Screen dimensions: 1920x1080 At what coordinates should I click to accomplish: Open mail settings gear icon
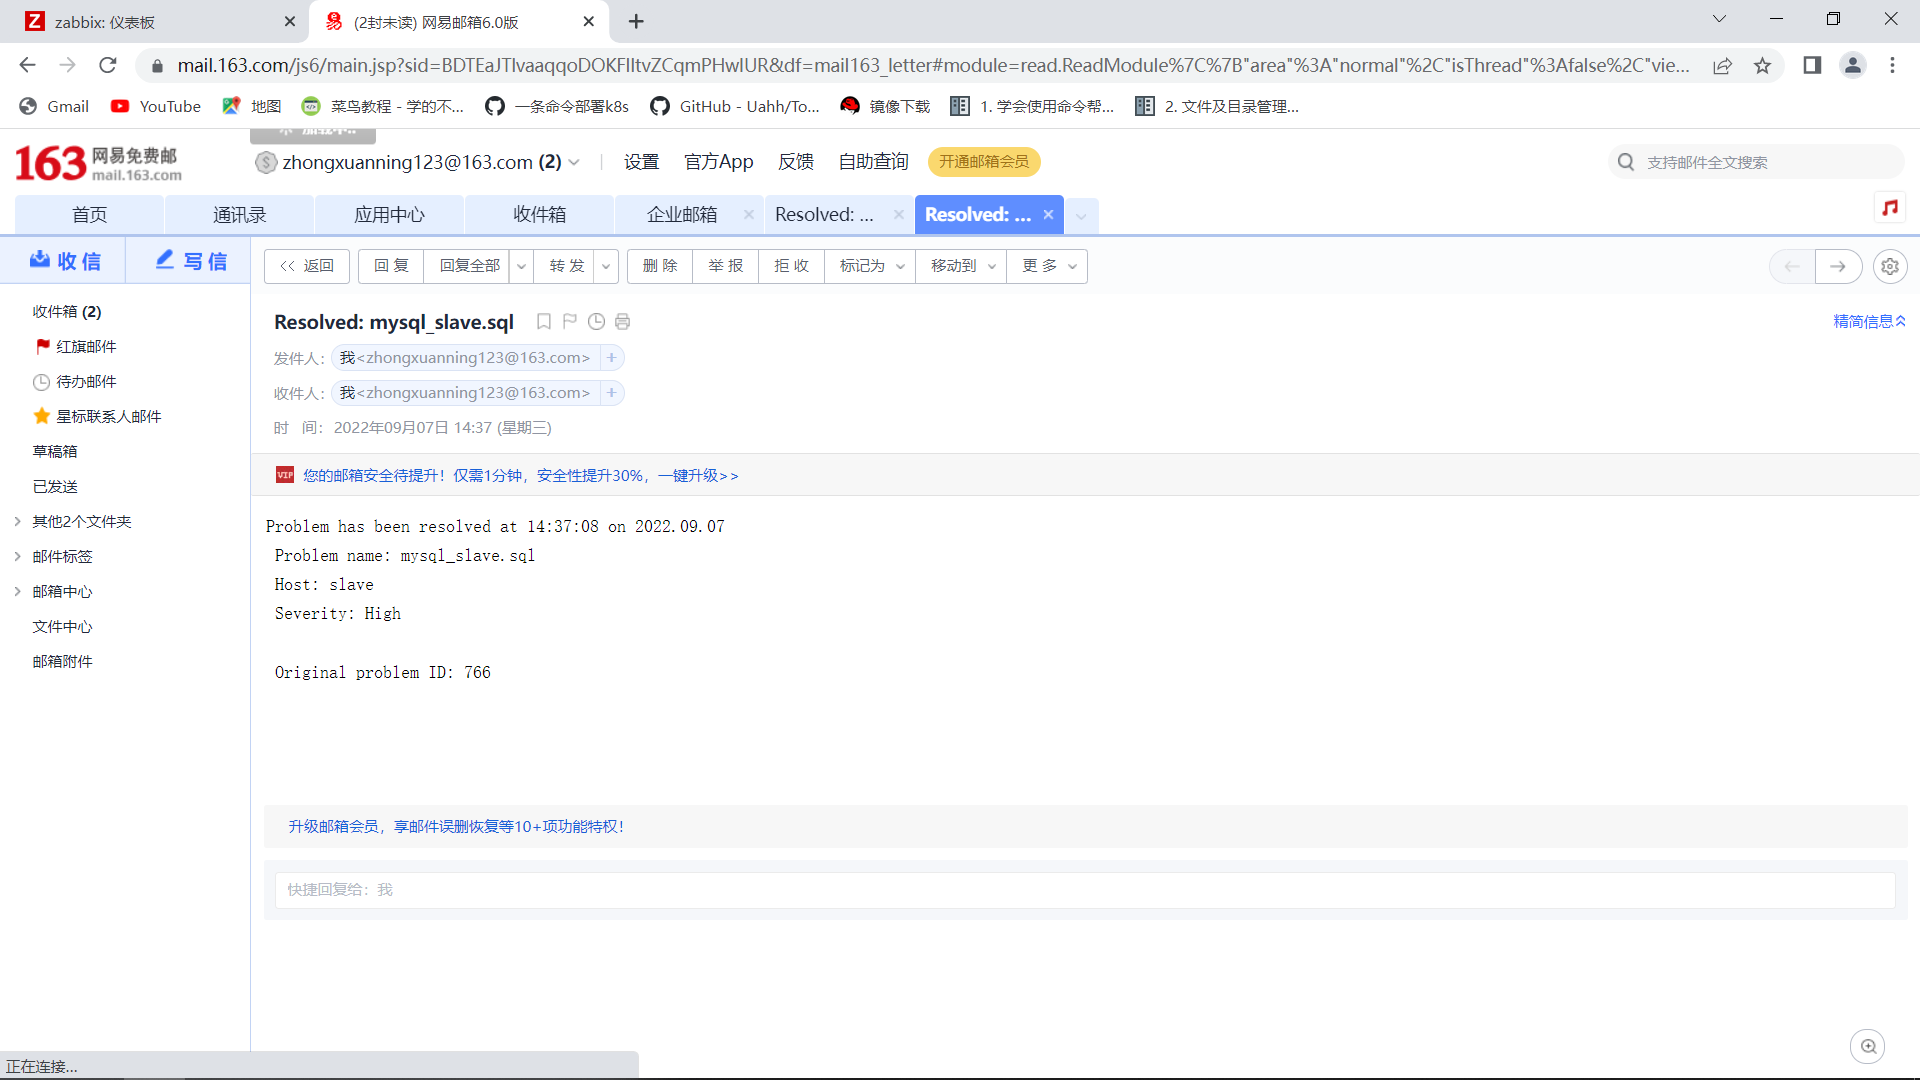[1889, 266]
